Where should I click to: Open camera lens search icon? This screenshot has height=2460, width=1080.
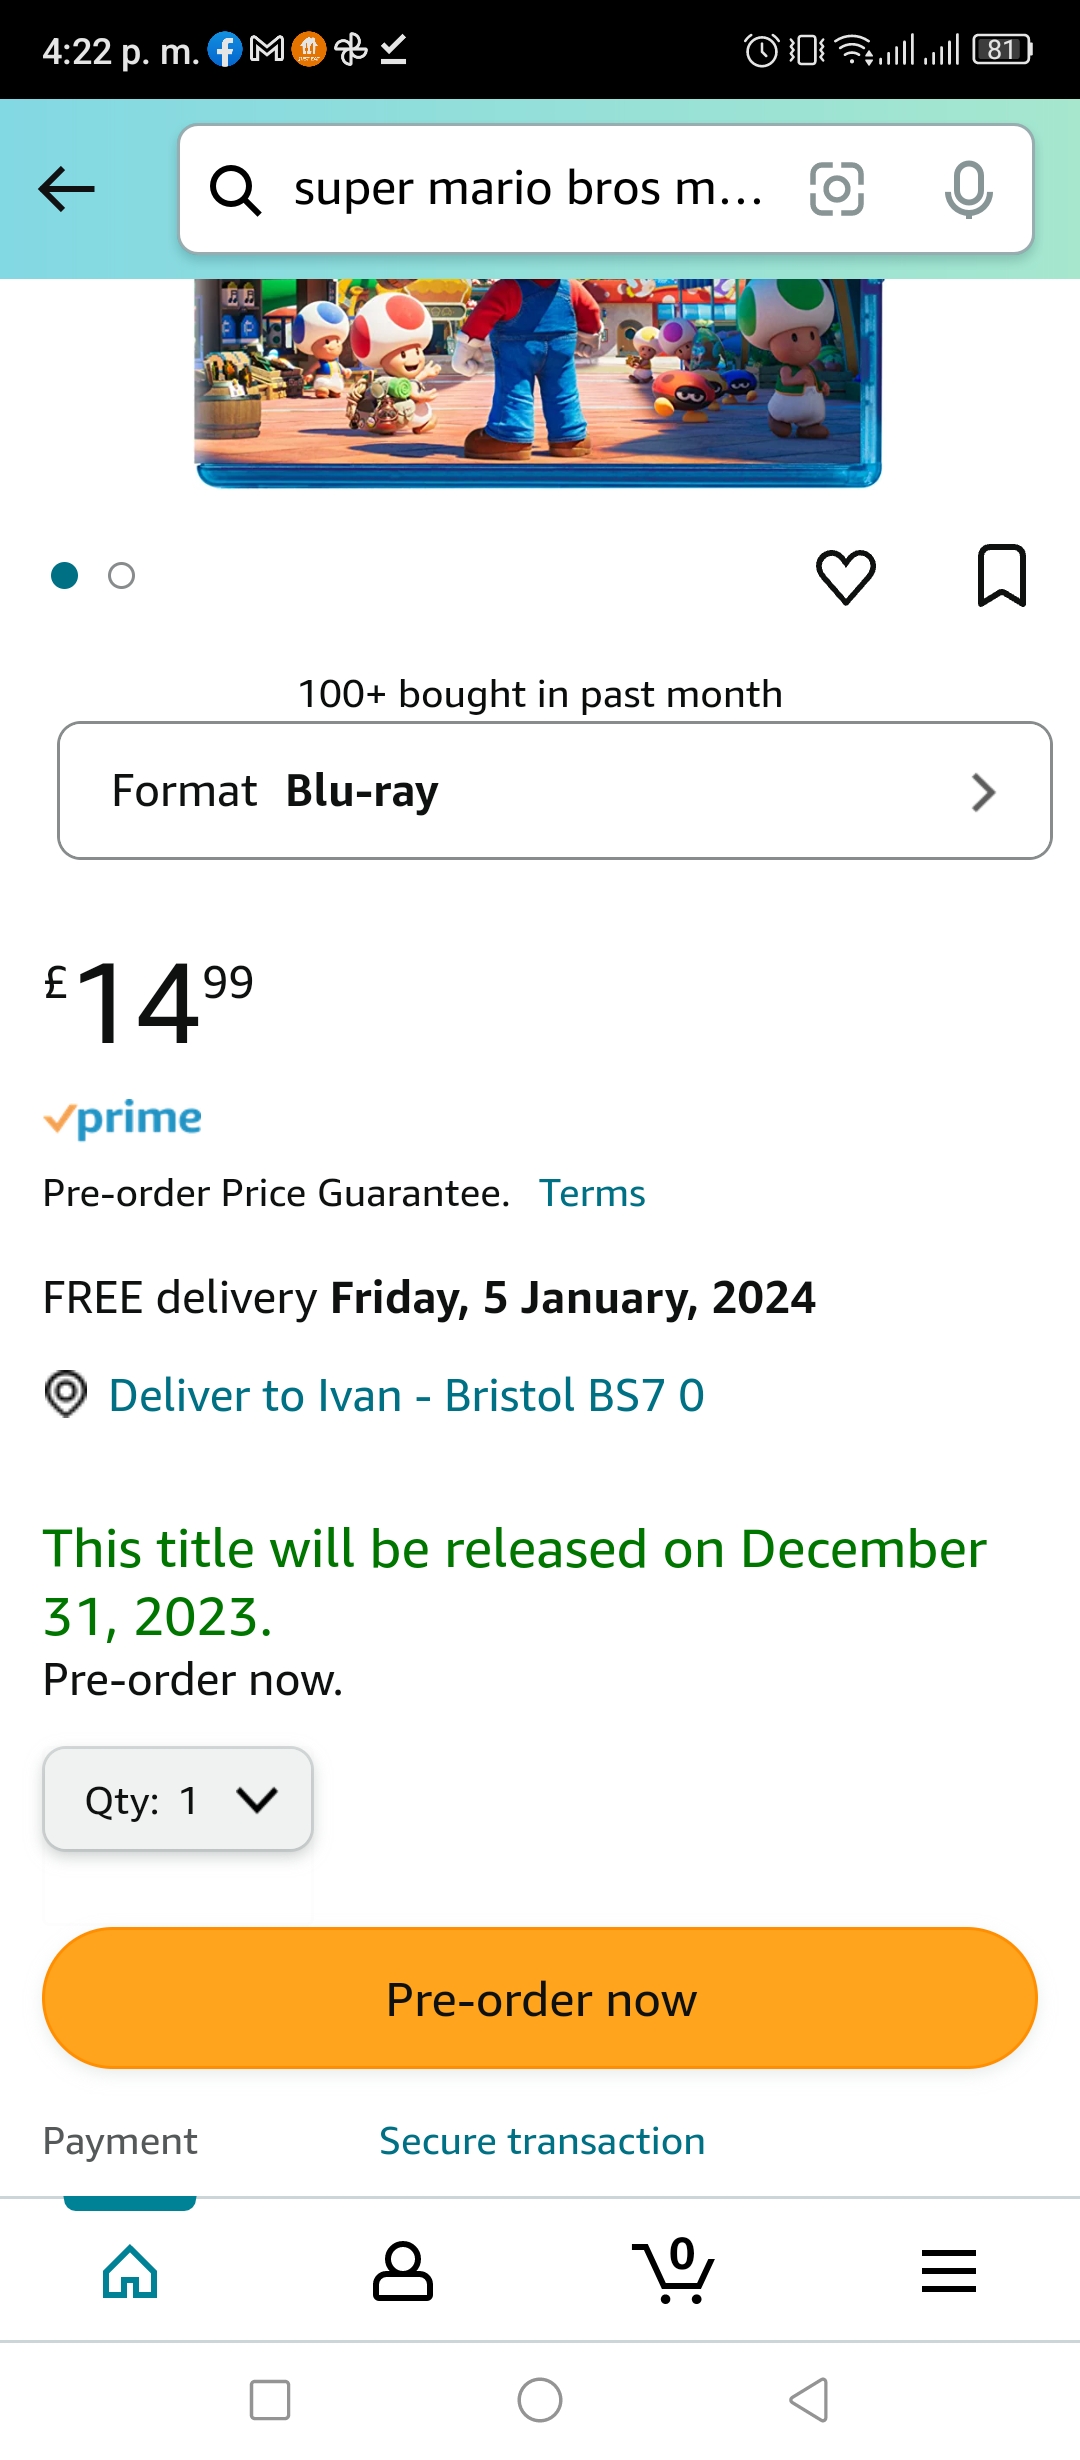[x=837, y=189]
